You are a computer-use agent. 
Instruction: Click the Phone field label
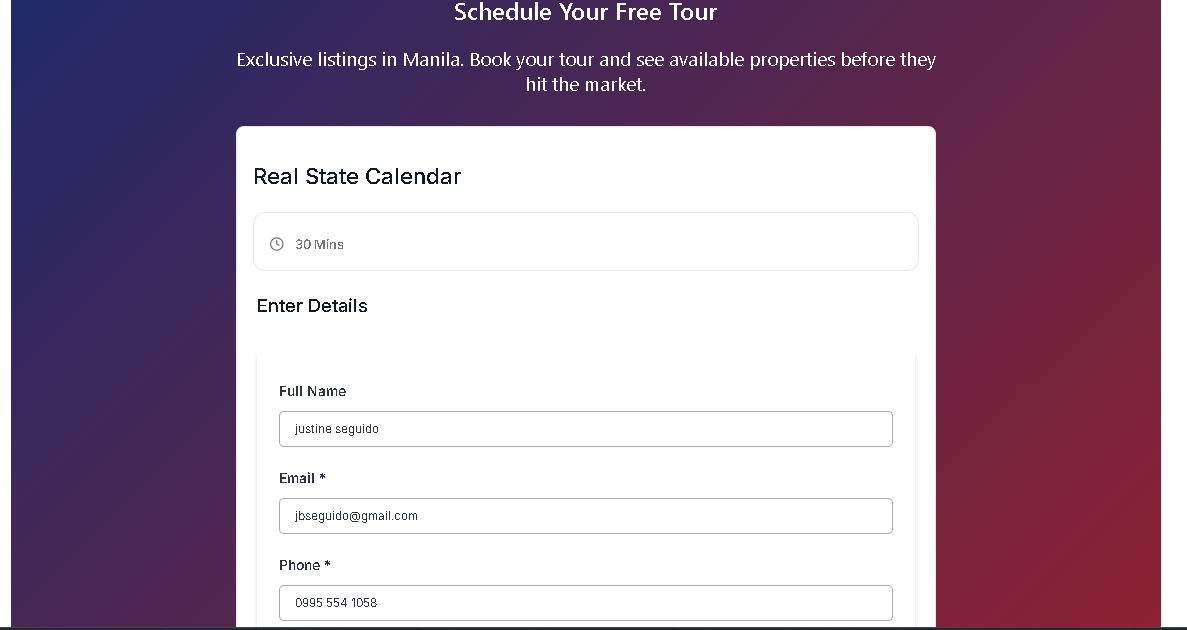(299, 565)
